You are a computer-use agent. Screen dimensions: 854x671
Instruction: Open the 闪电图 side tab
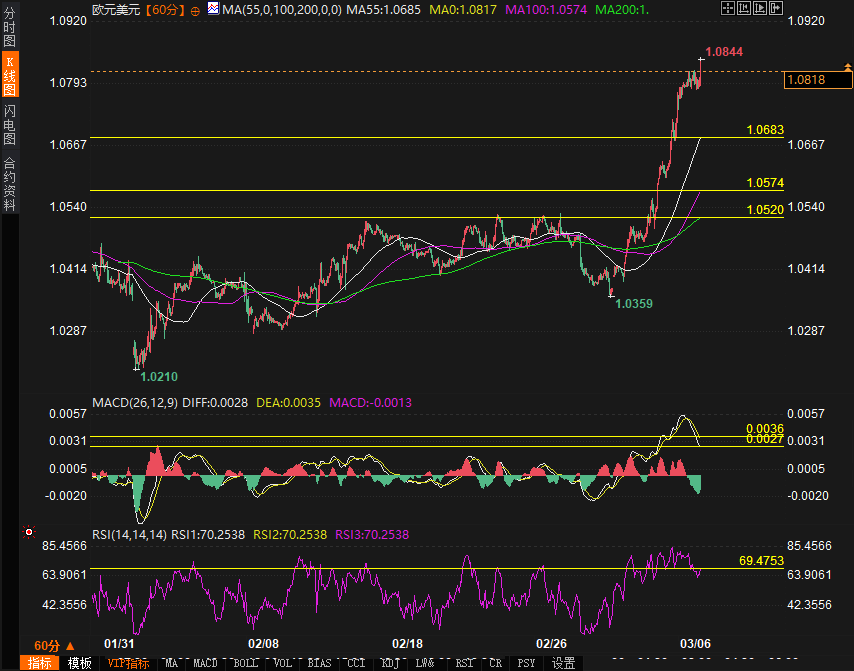[x=9, y=124]
